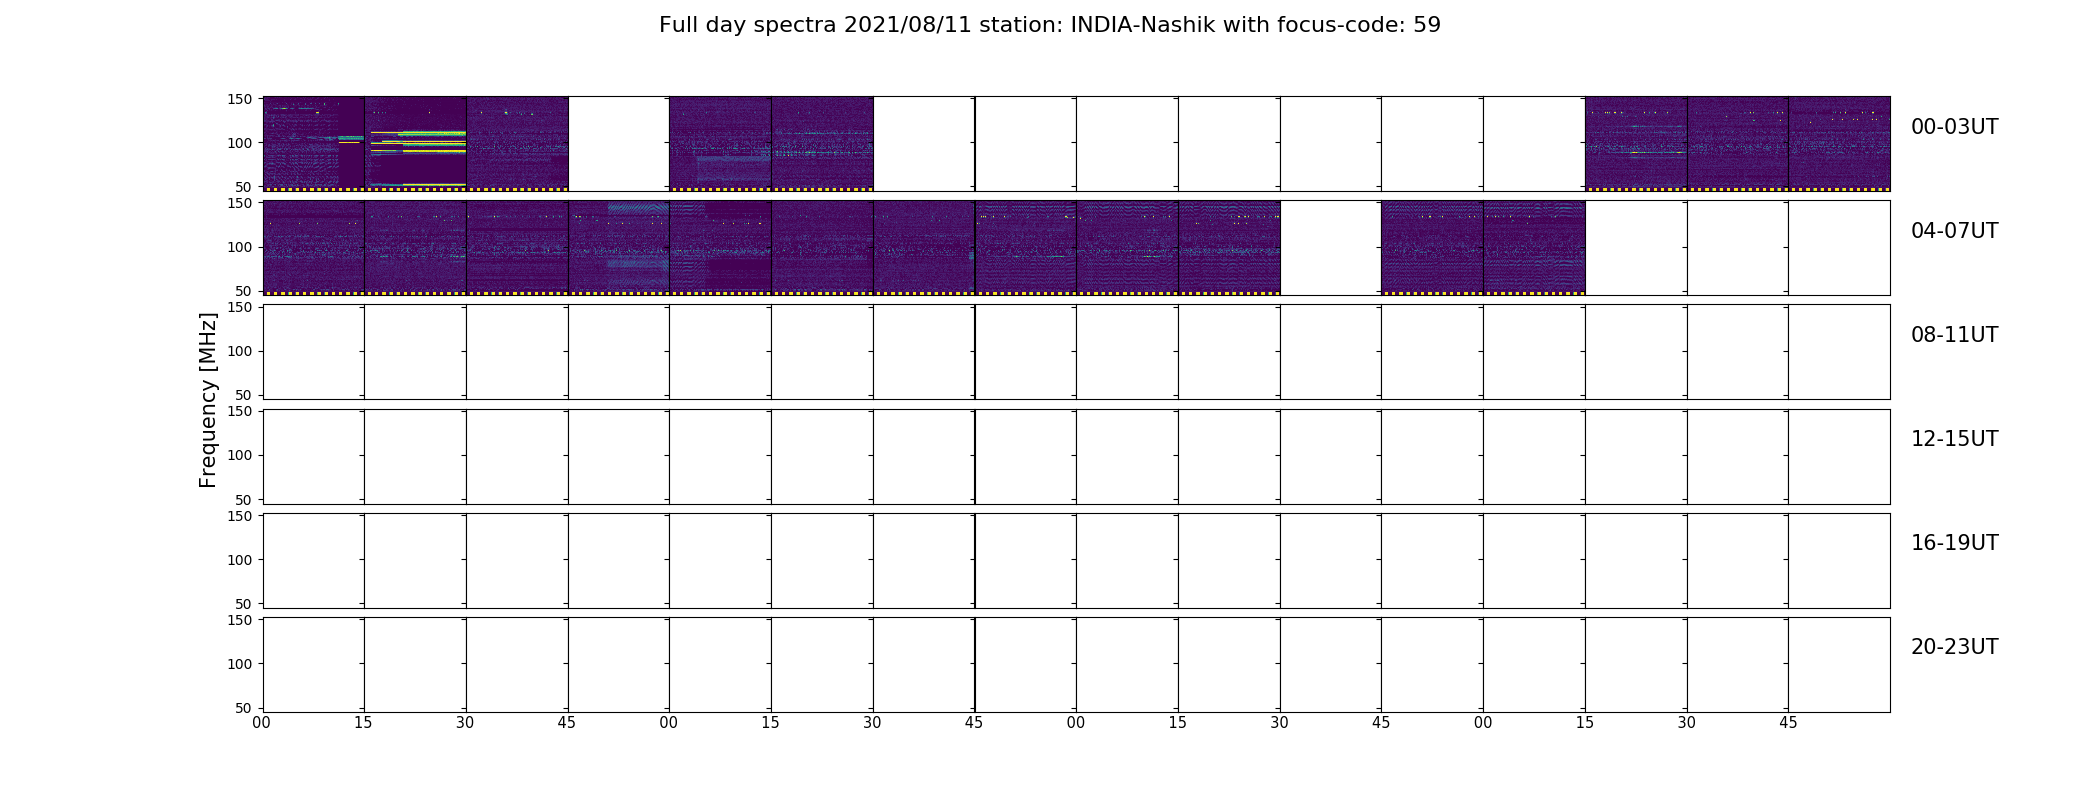This screenshot has width=2100, height=800.
Task: Select the "00-03UT" row label
Action: (x=1954, y=127)
